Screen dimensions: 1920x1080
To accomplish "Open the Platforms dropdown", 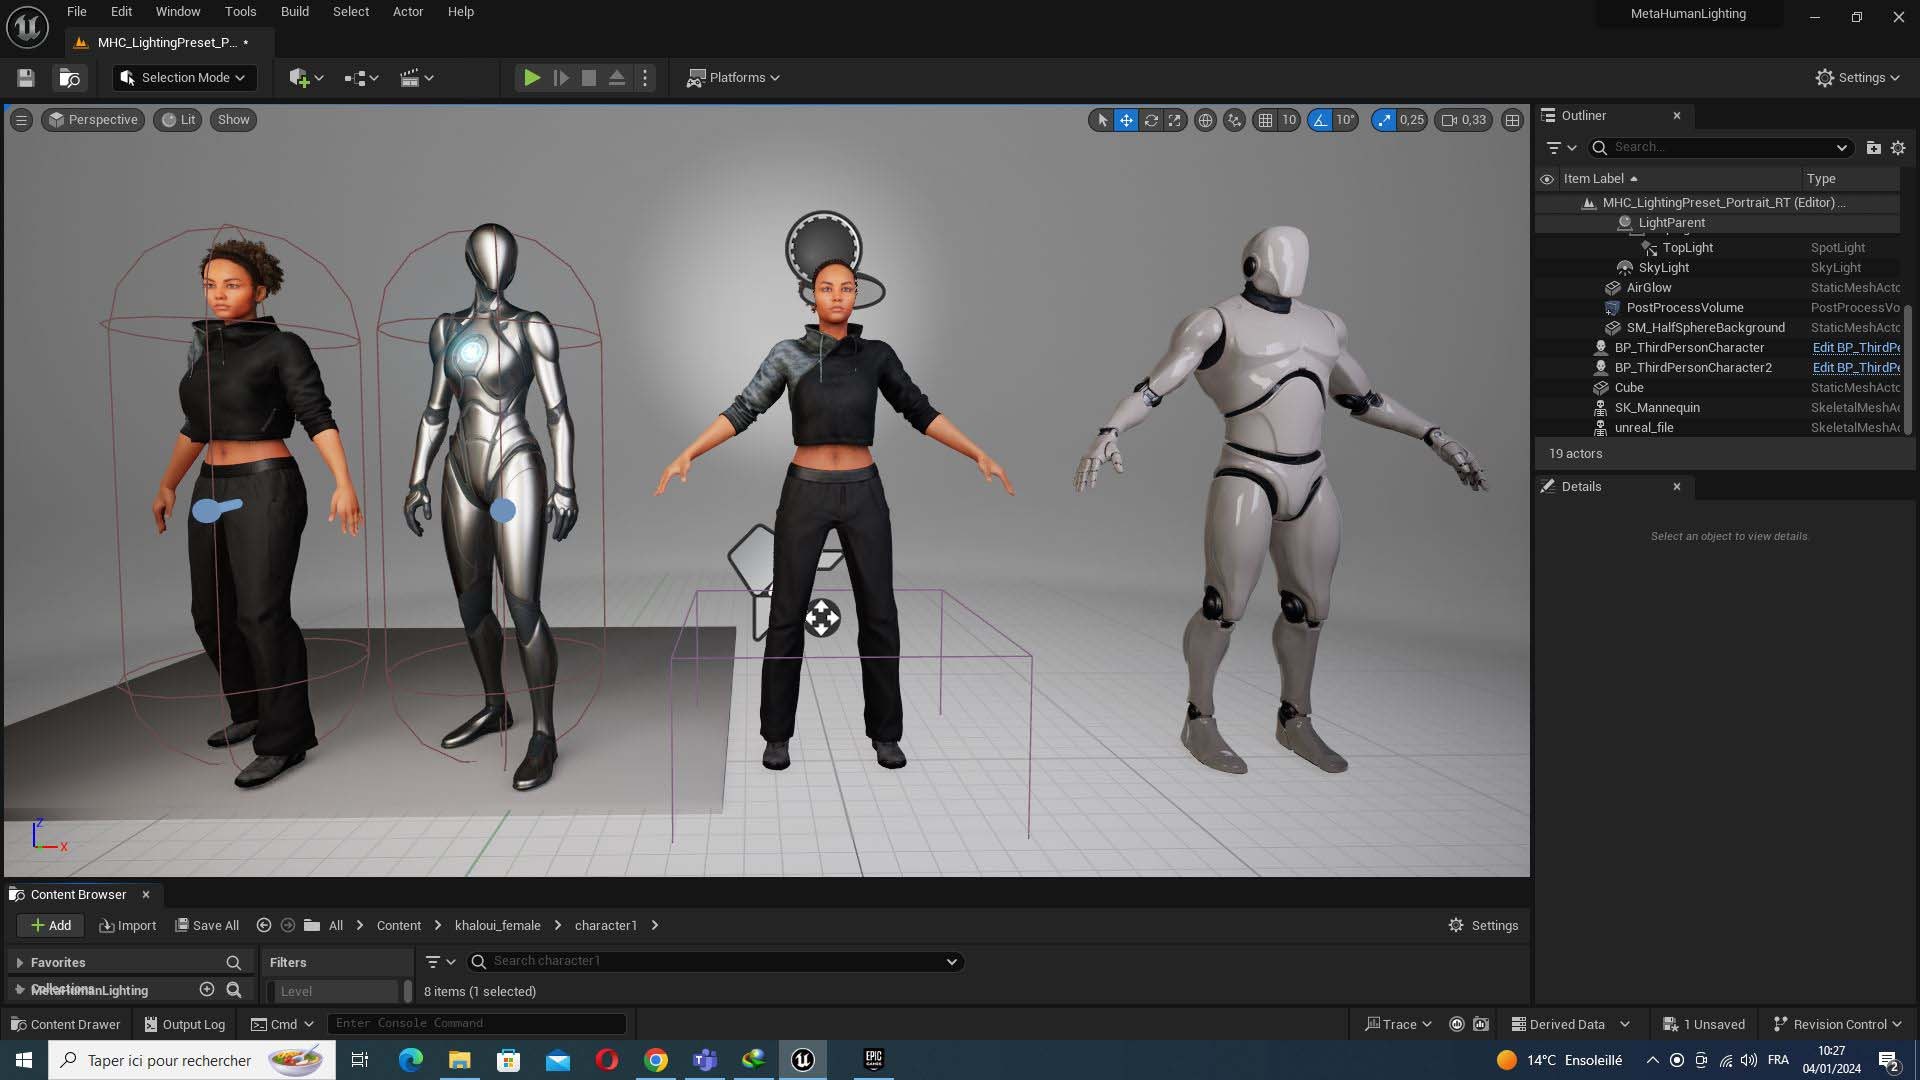I will (x=733, y=78).
